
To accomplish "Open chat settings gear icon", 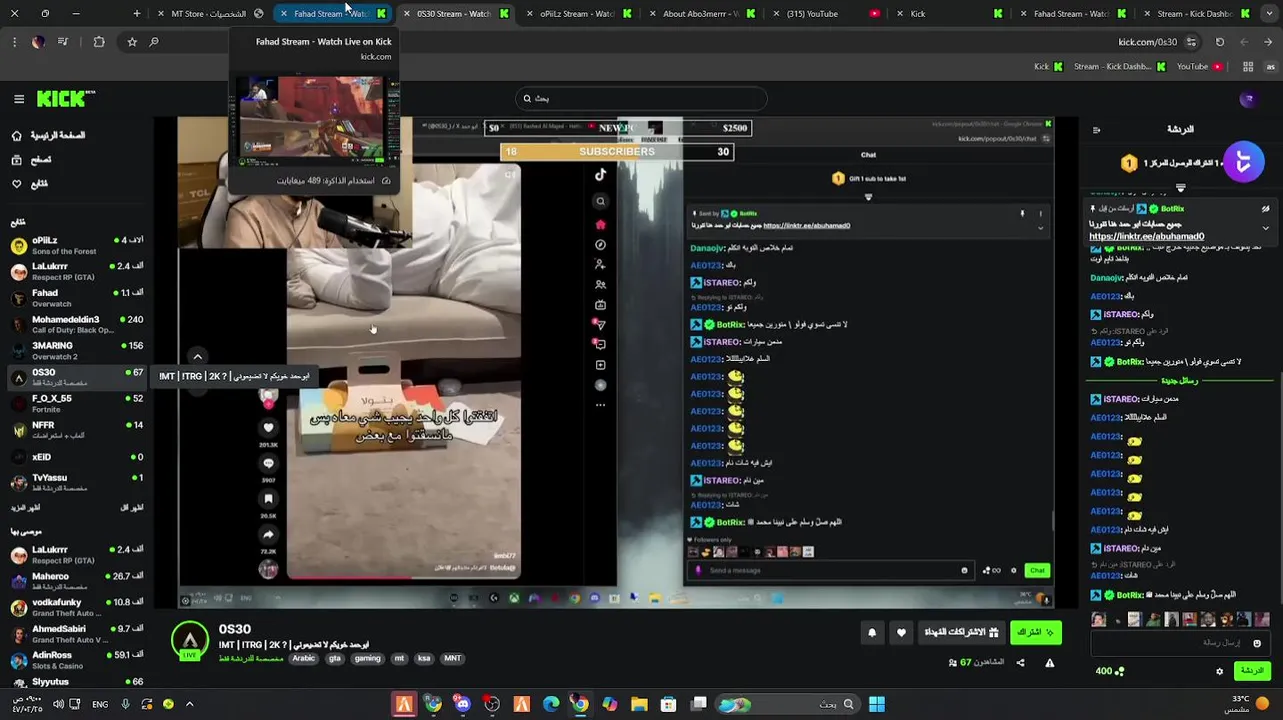I will [1219, 671].
